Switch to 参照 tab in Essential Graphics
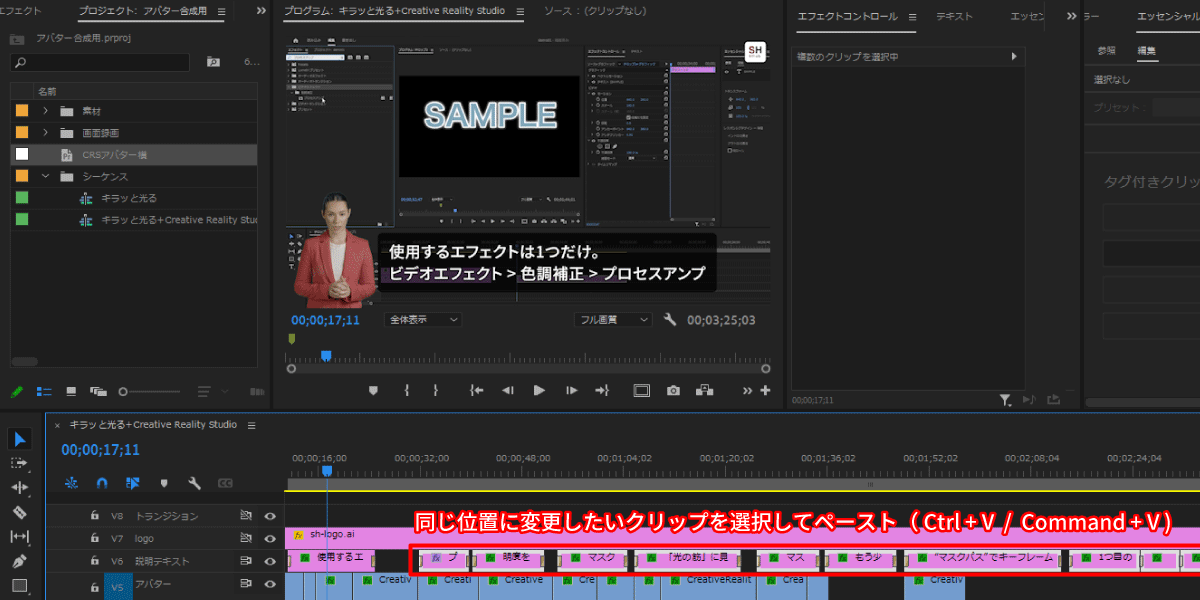1200x600 pixels. pos(1106,50)
